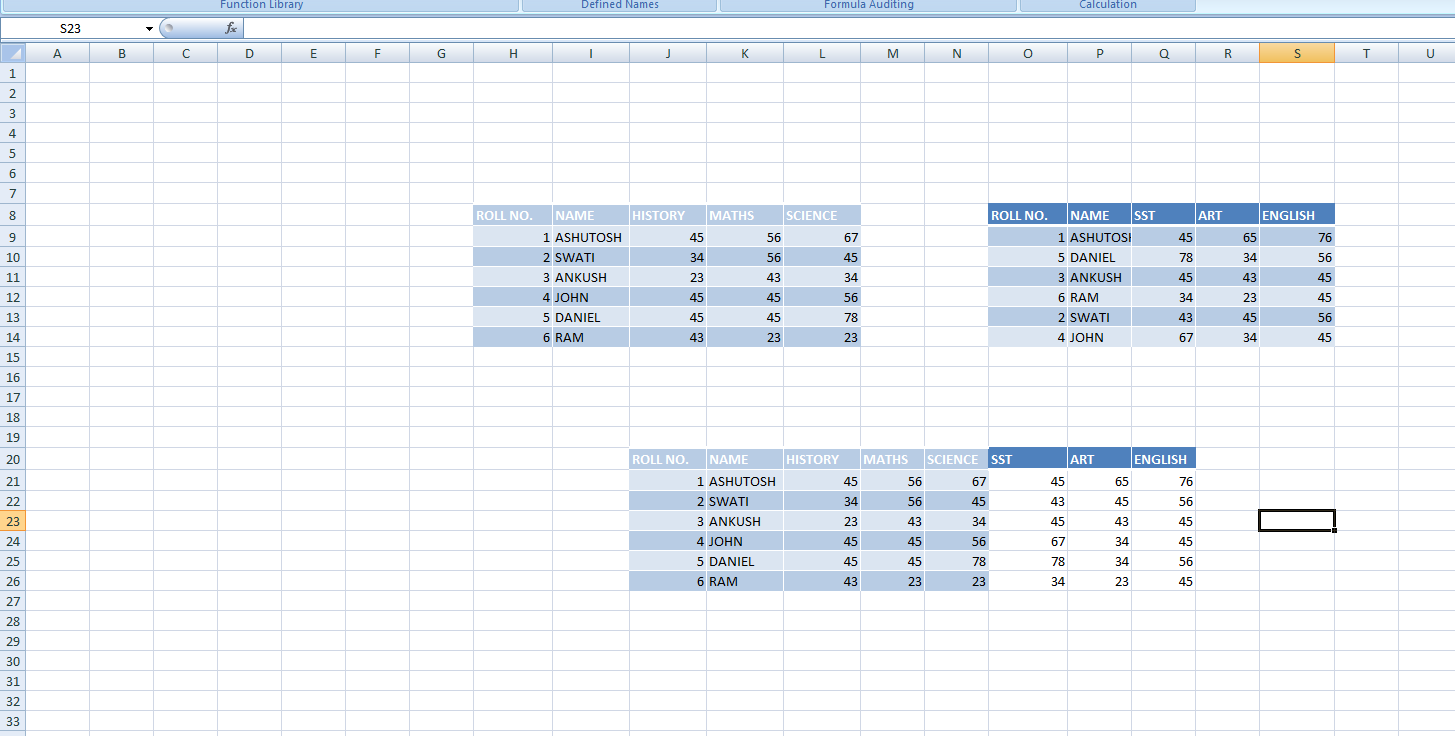Select column H header

(513, 54)
